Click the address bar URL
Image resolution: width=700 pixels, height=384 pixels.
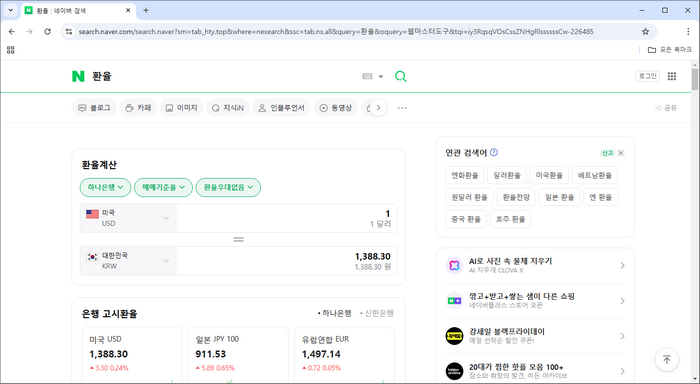pyautogui.click(x=336, y=32)
